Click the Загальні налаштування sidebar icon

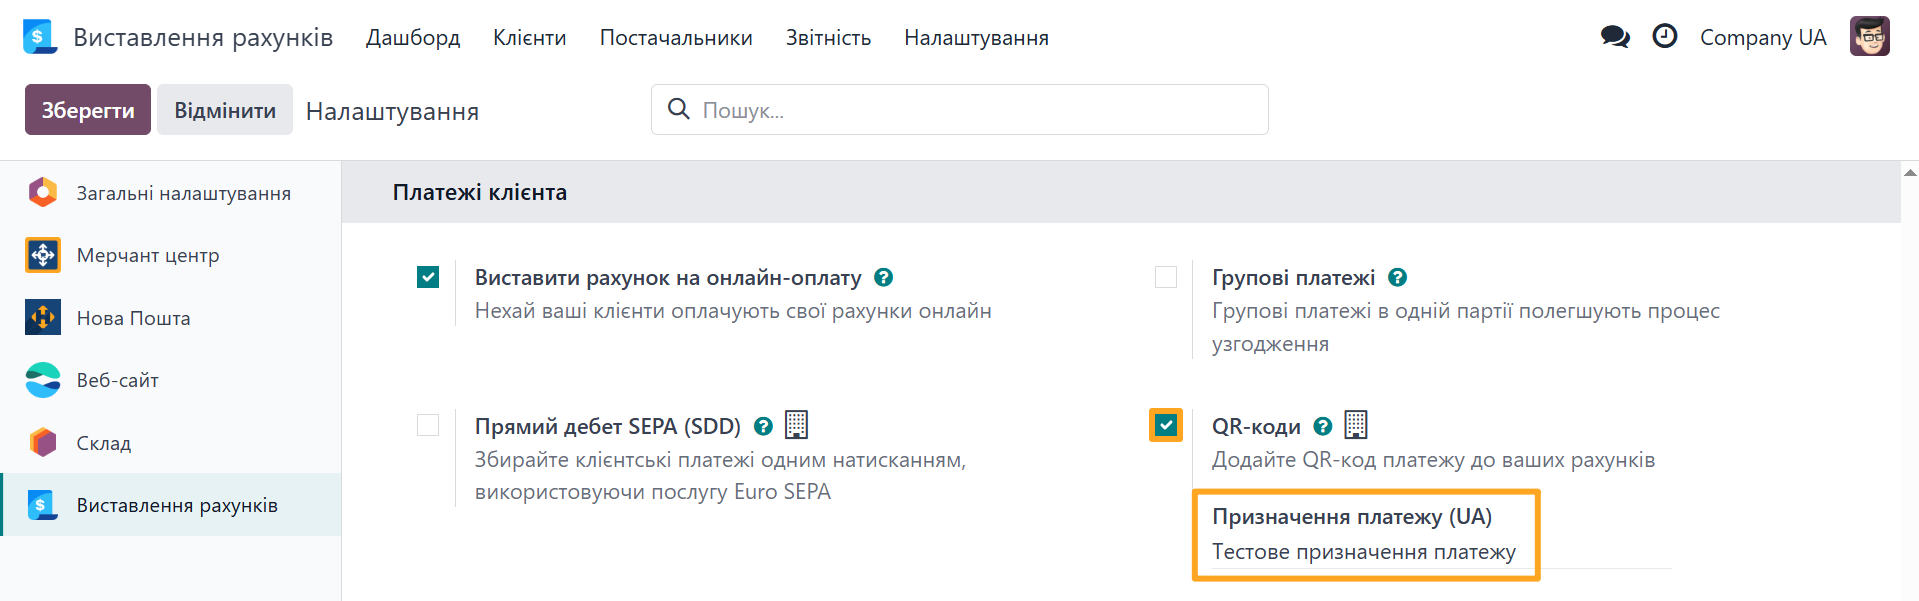point(43,192)
